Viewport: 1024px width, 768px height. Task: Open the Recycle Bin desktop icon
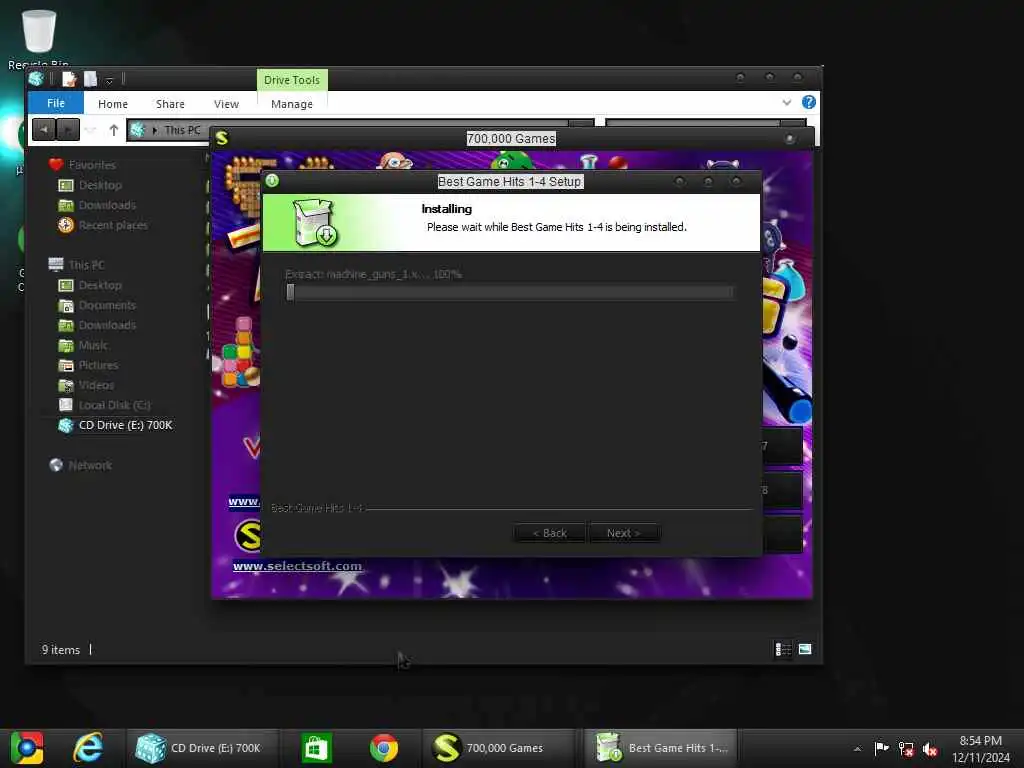(38, 38)
